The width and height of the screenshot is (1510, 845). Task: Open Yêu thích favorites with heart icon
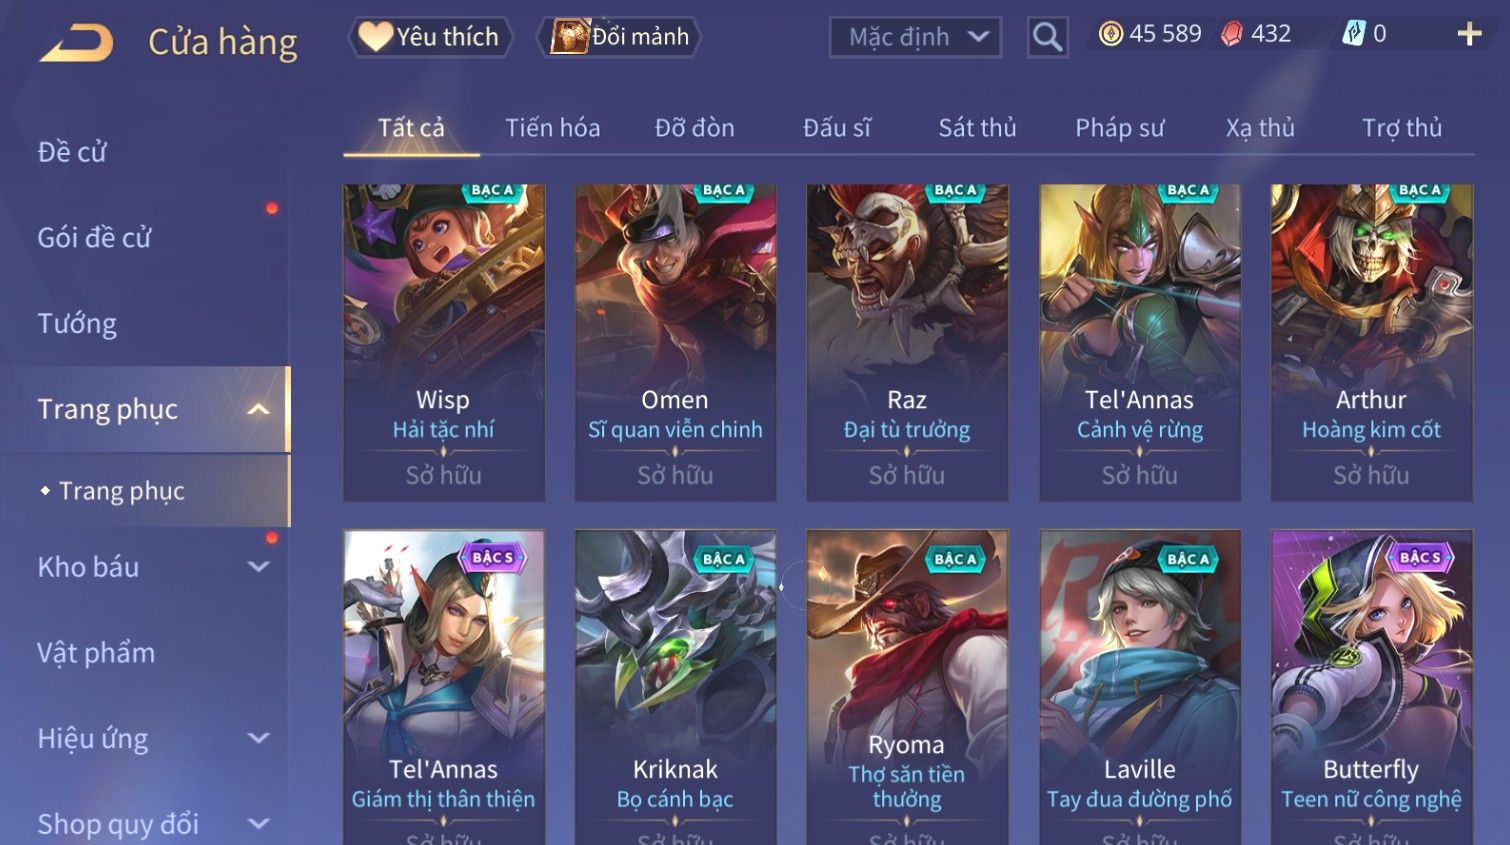click(x=430, y=37)
